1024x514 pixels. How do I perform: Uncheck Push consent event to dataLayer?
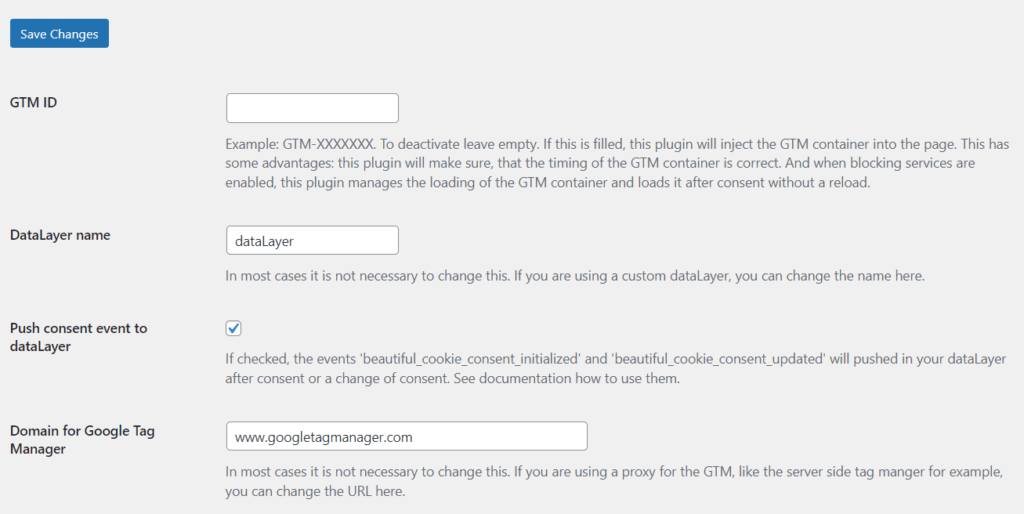click(233, 328)
